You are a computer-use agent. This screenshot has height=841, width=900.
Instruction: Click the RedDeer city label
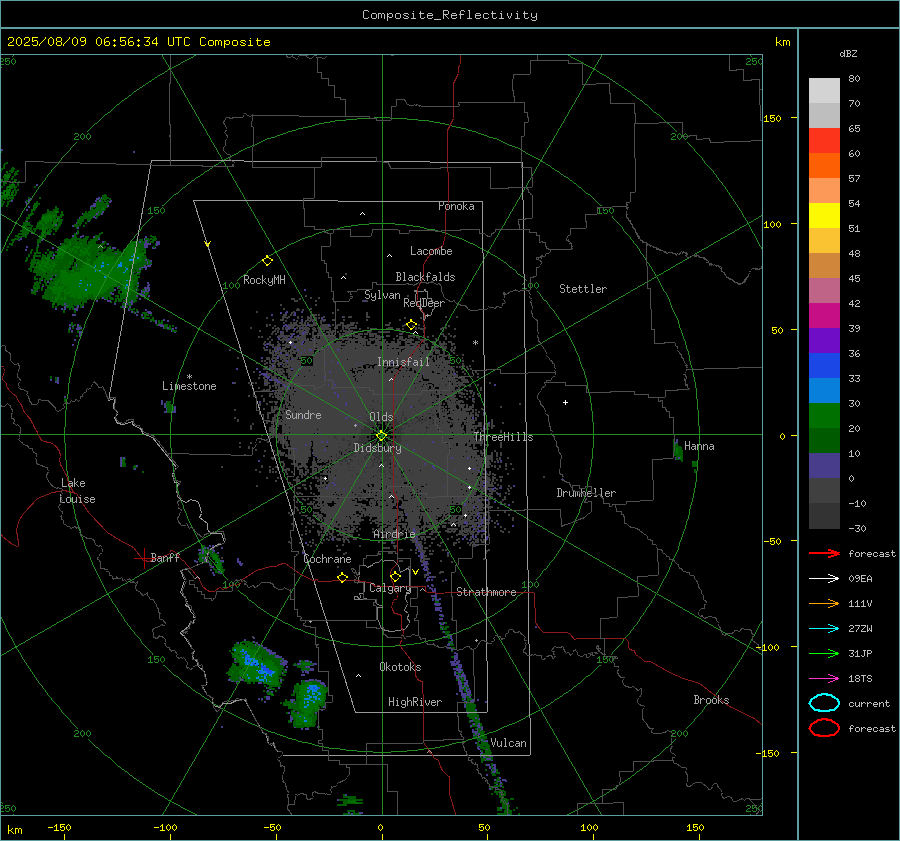[x=424, y=303]
